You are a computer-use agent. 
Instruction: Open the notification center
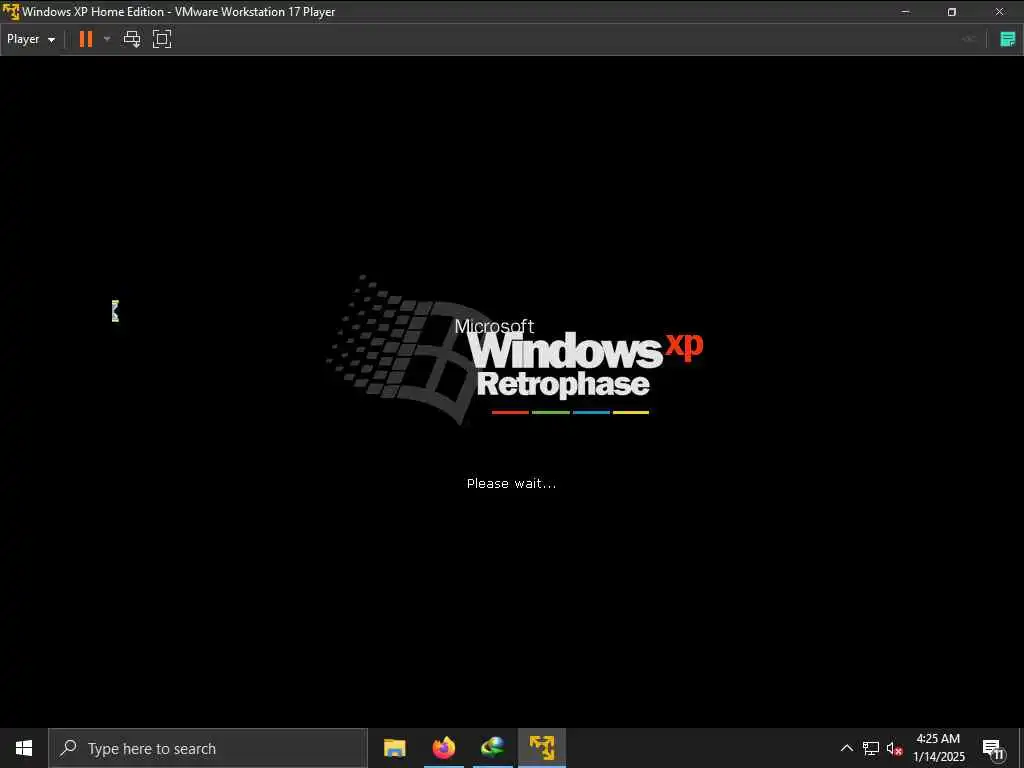(x=993, y=748)
